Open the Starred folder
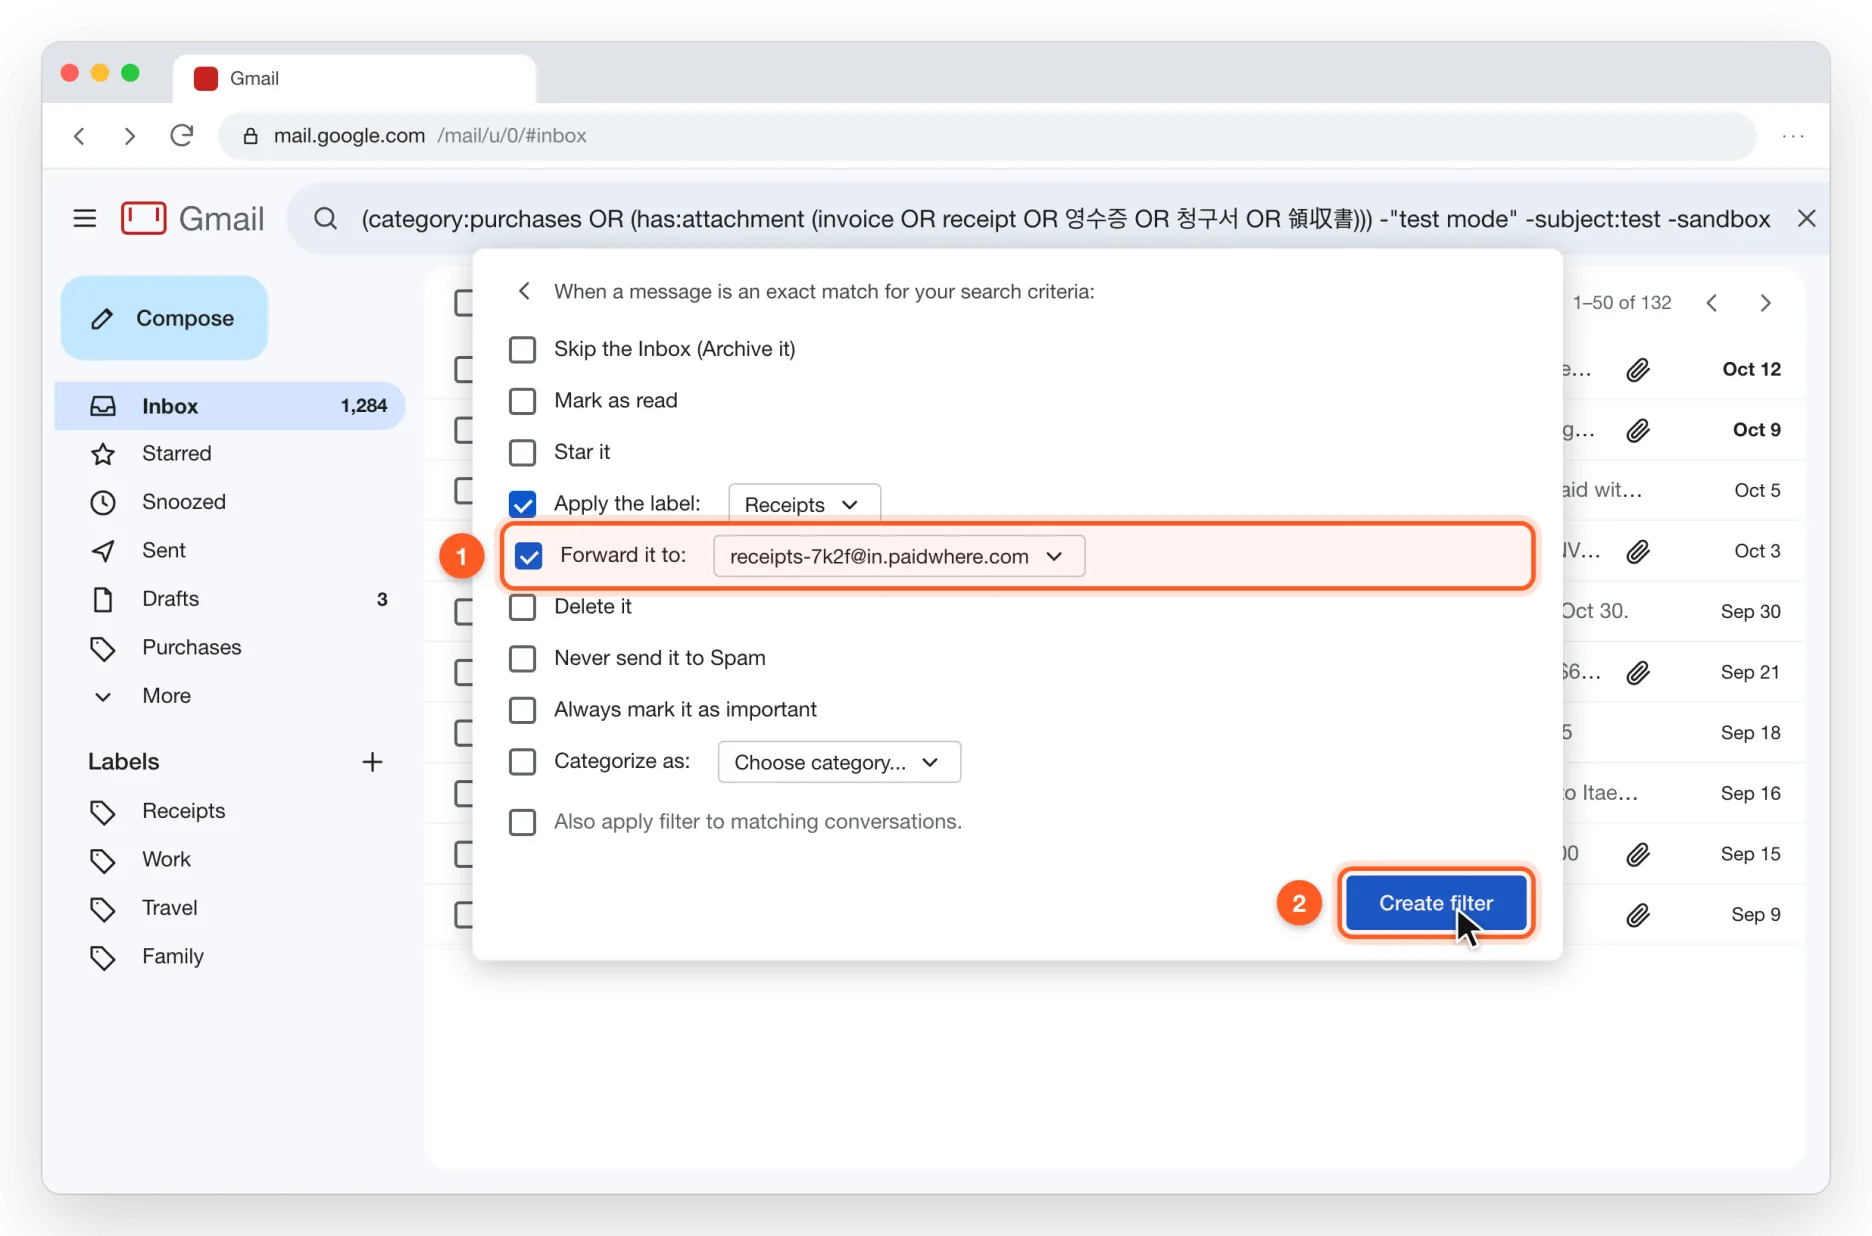 (176, 454)
